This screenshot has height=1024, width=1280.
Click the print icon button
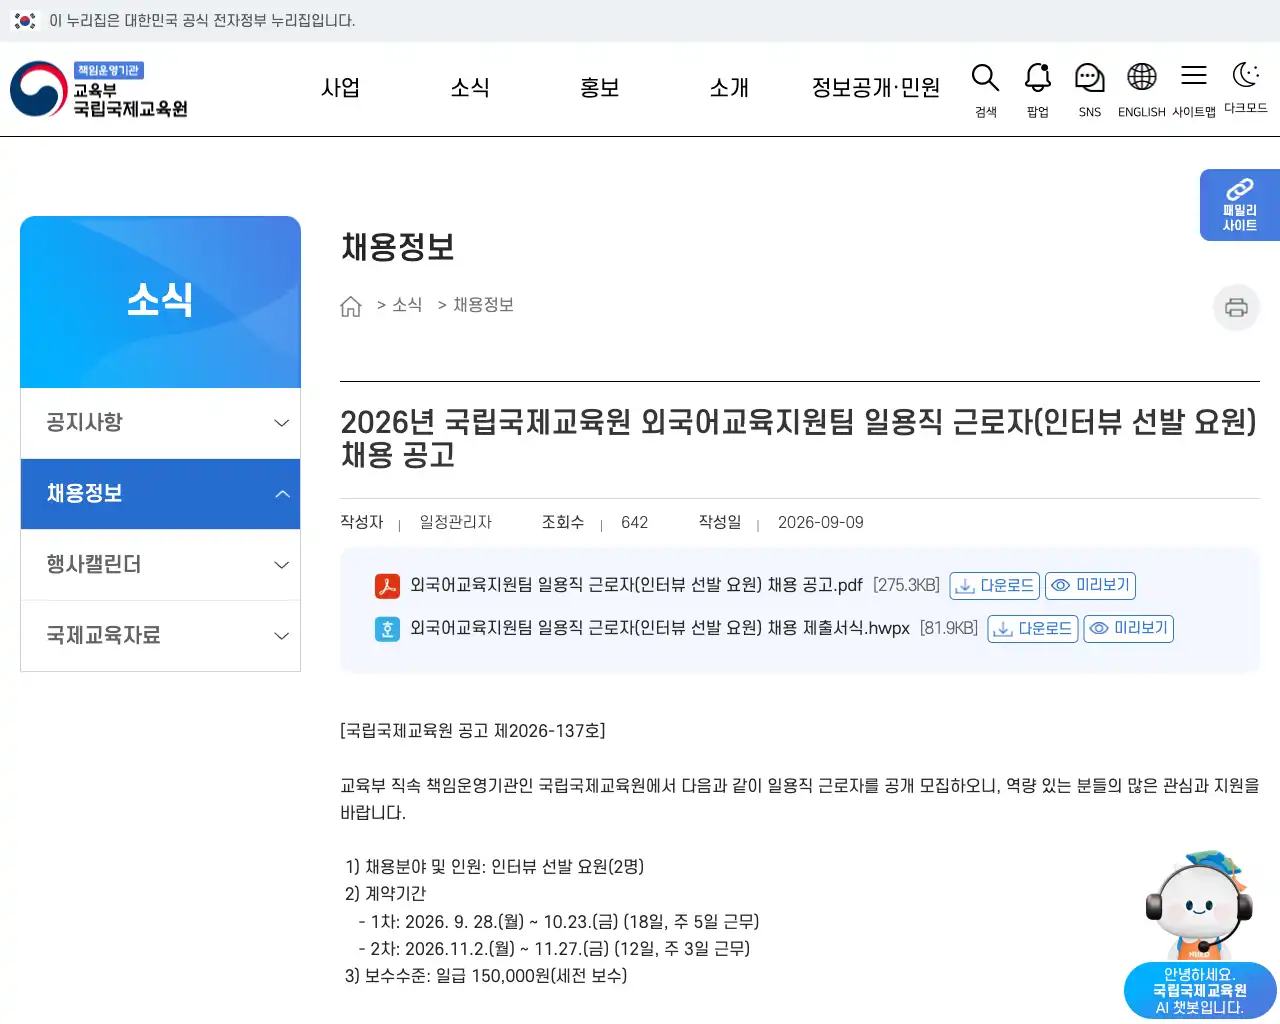click(x=1236, y=307)
